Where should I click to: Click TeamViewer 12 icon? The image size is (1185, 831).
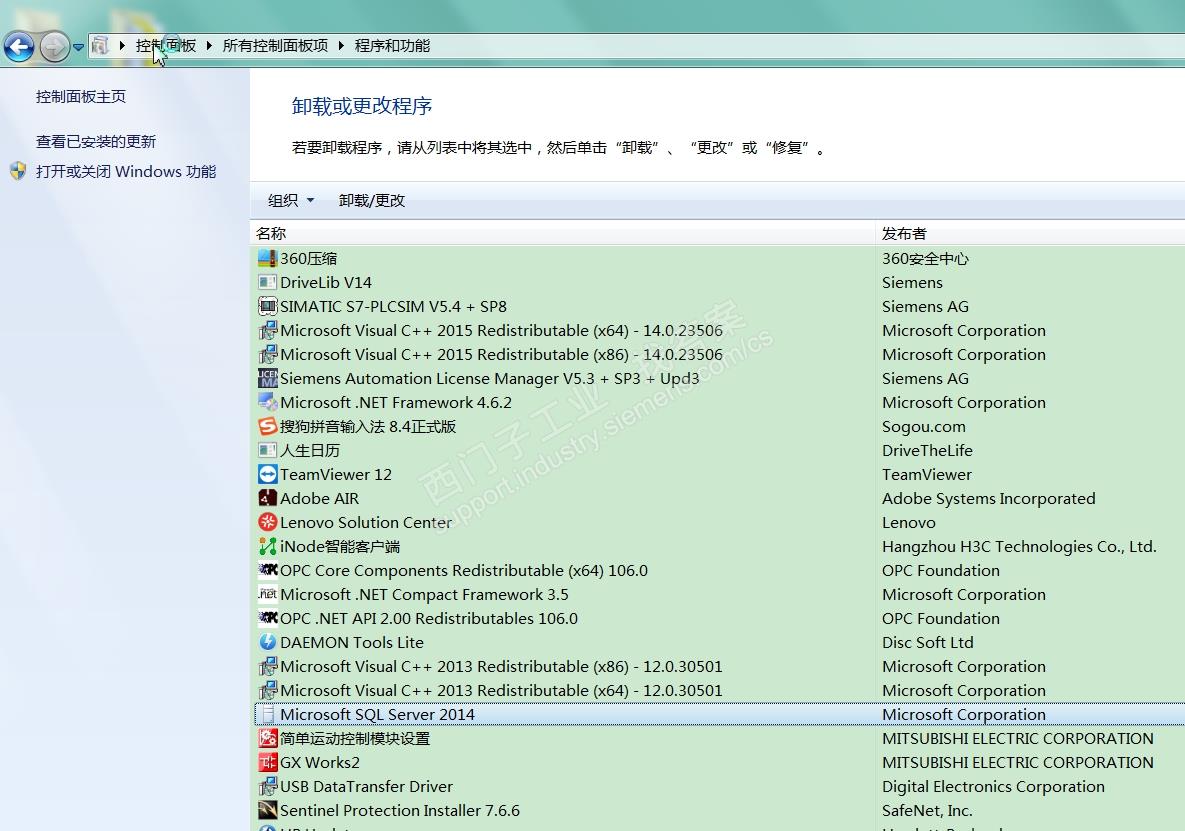(x=268, y=474)
